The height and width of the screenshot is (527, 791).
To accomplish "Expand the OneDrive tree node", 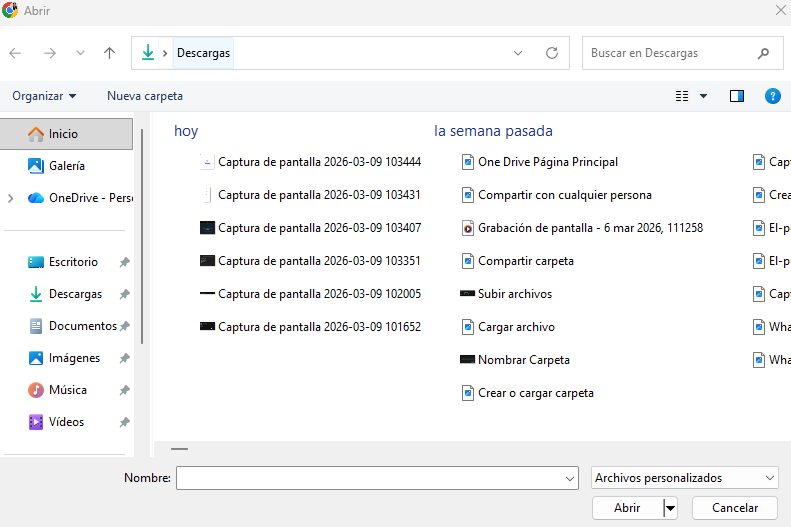I will 11,198.
